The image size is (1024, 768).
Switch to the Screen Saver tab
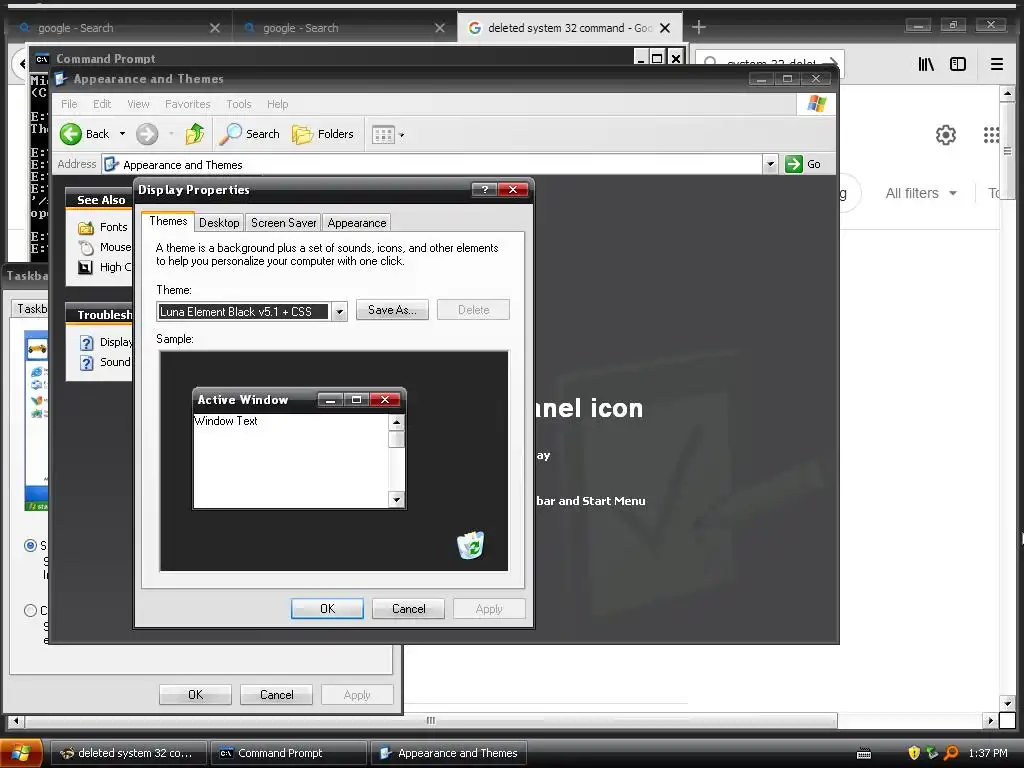pyautogui.click(x=283, y=223)
